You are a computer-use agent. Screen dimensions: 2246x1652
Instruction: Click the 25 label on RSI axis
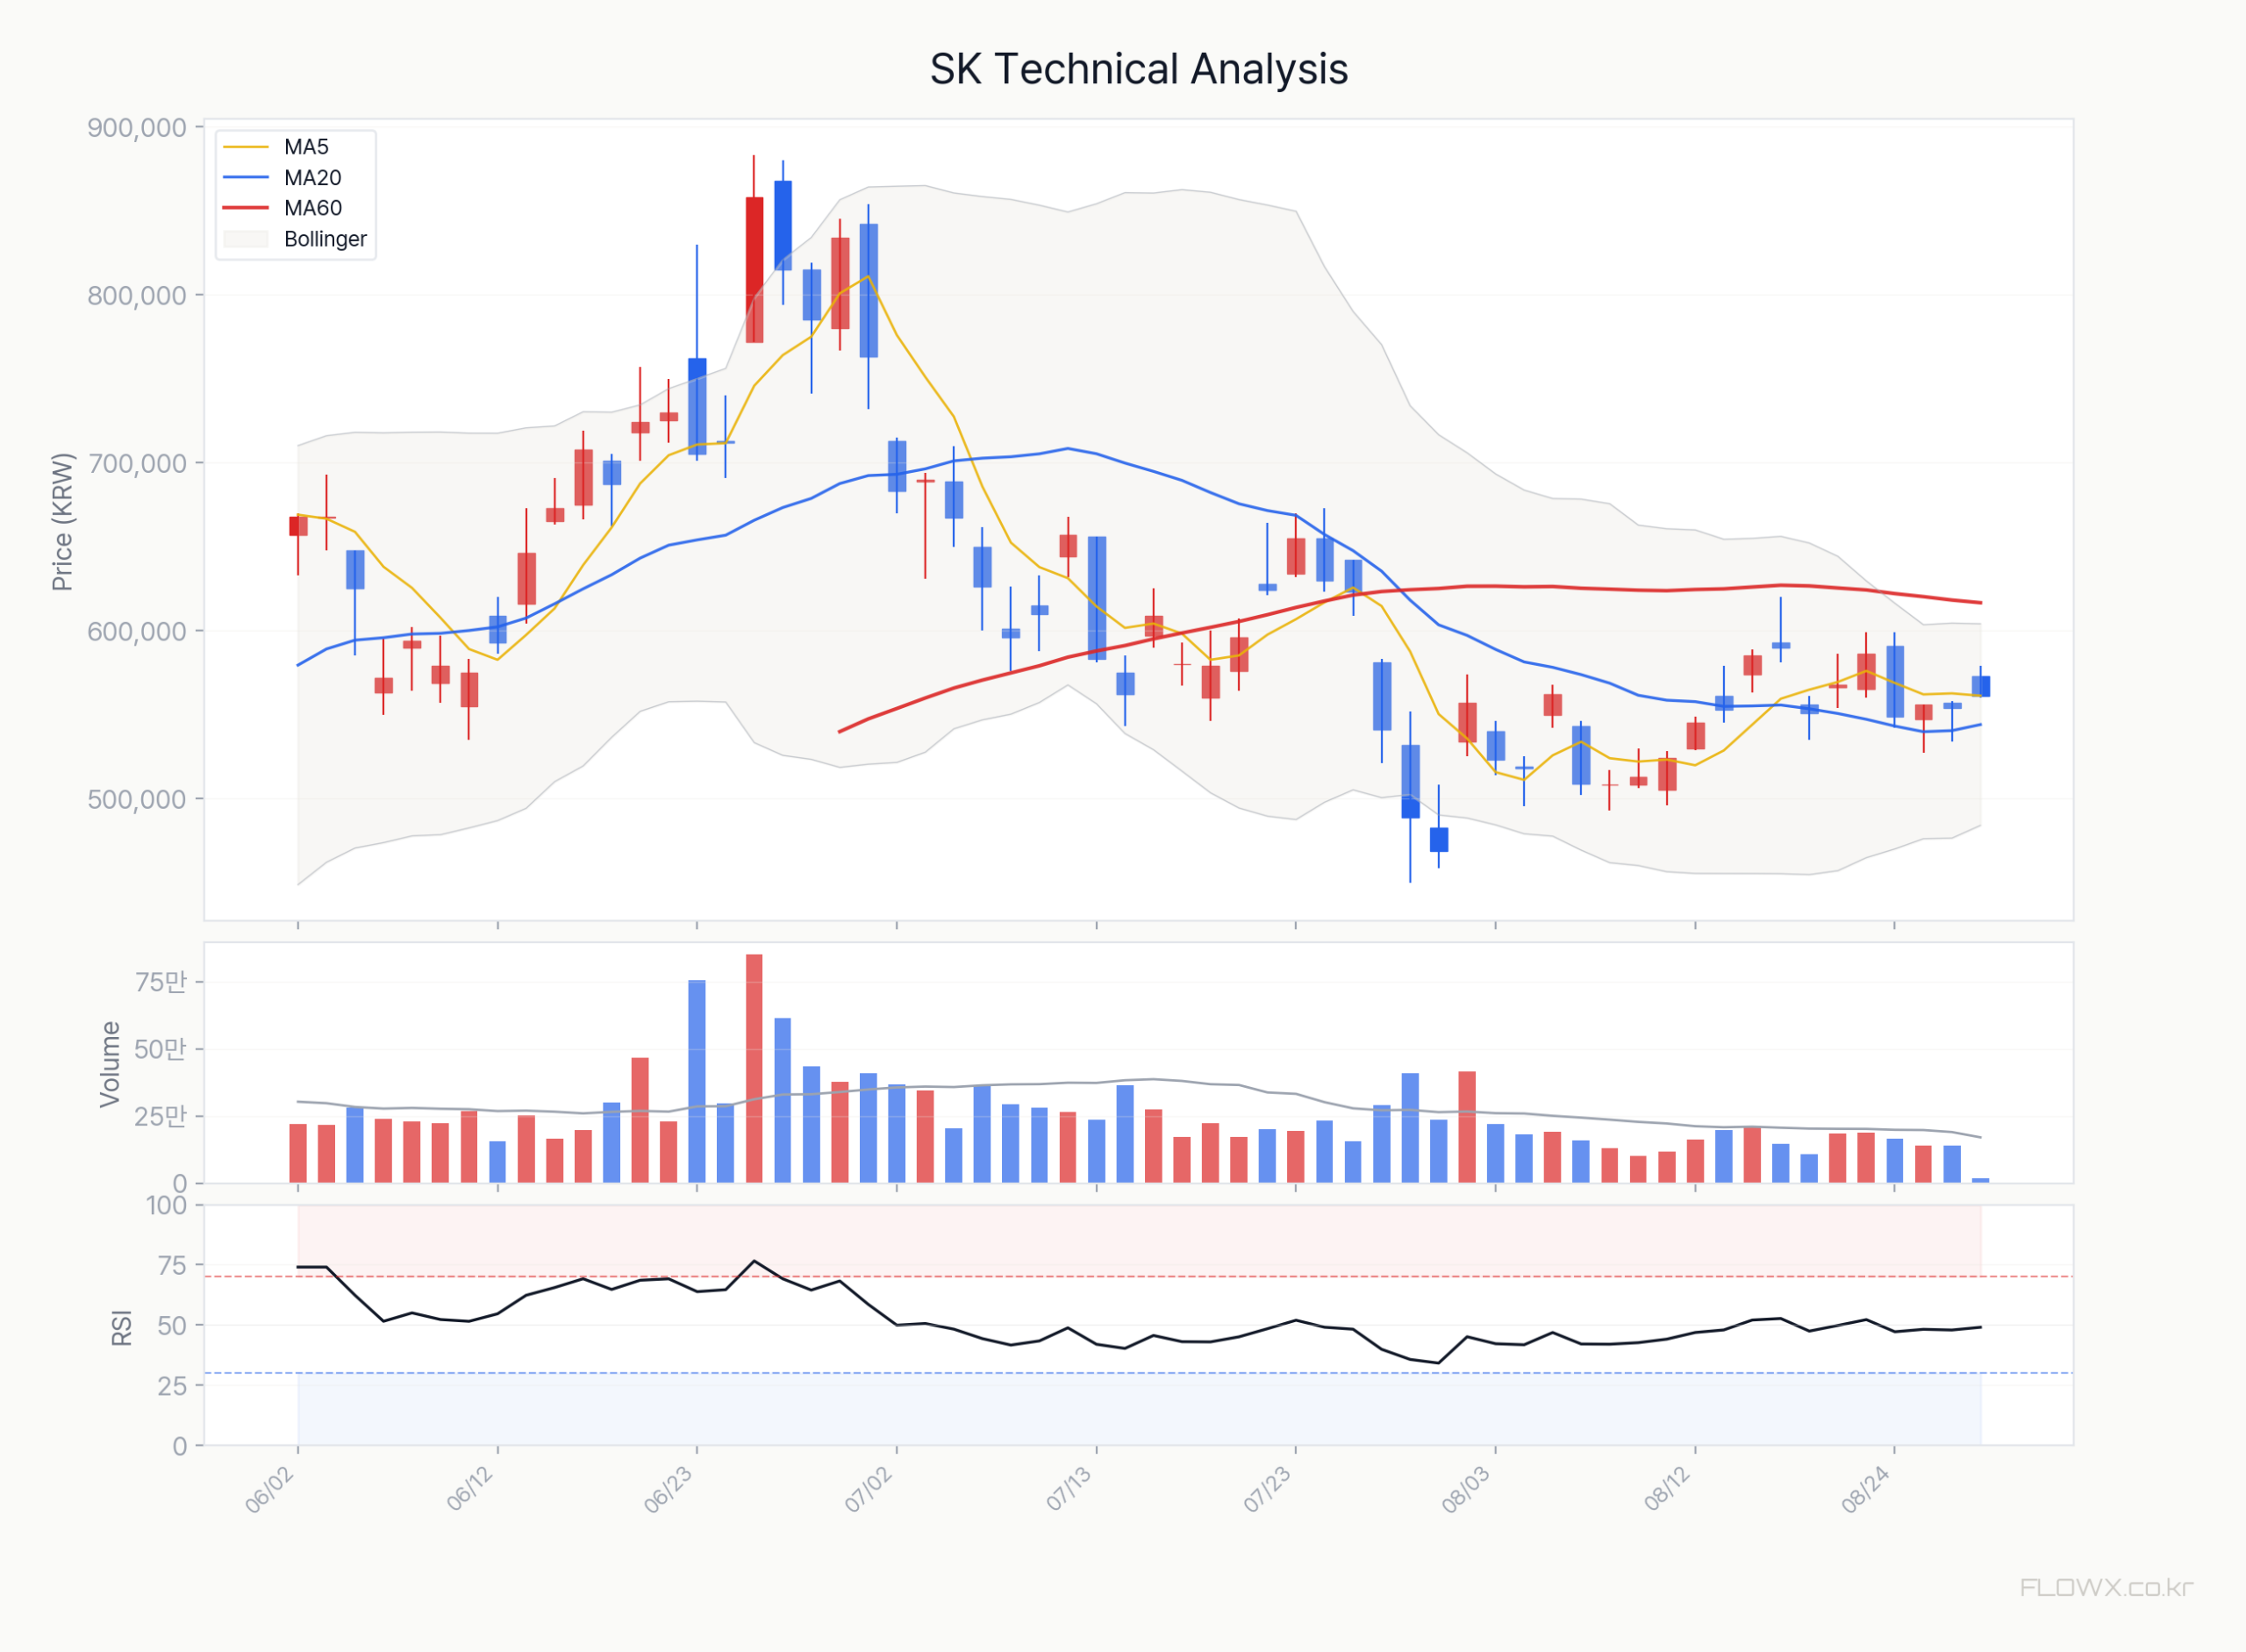(173, 1386)
